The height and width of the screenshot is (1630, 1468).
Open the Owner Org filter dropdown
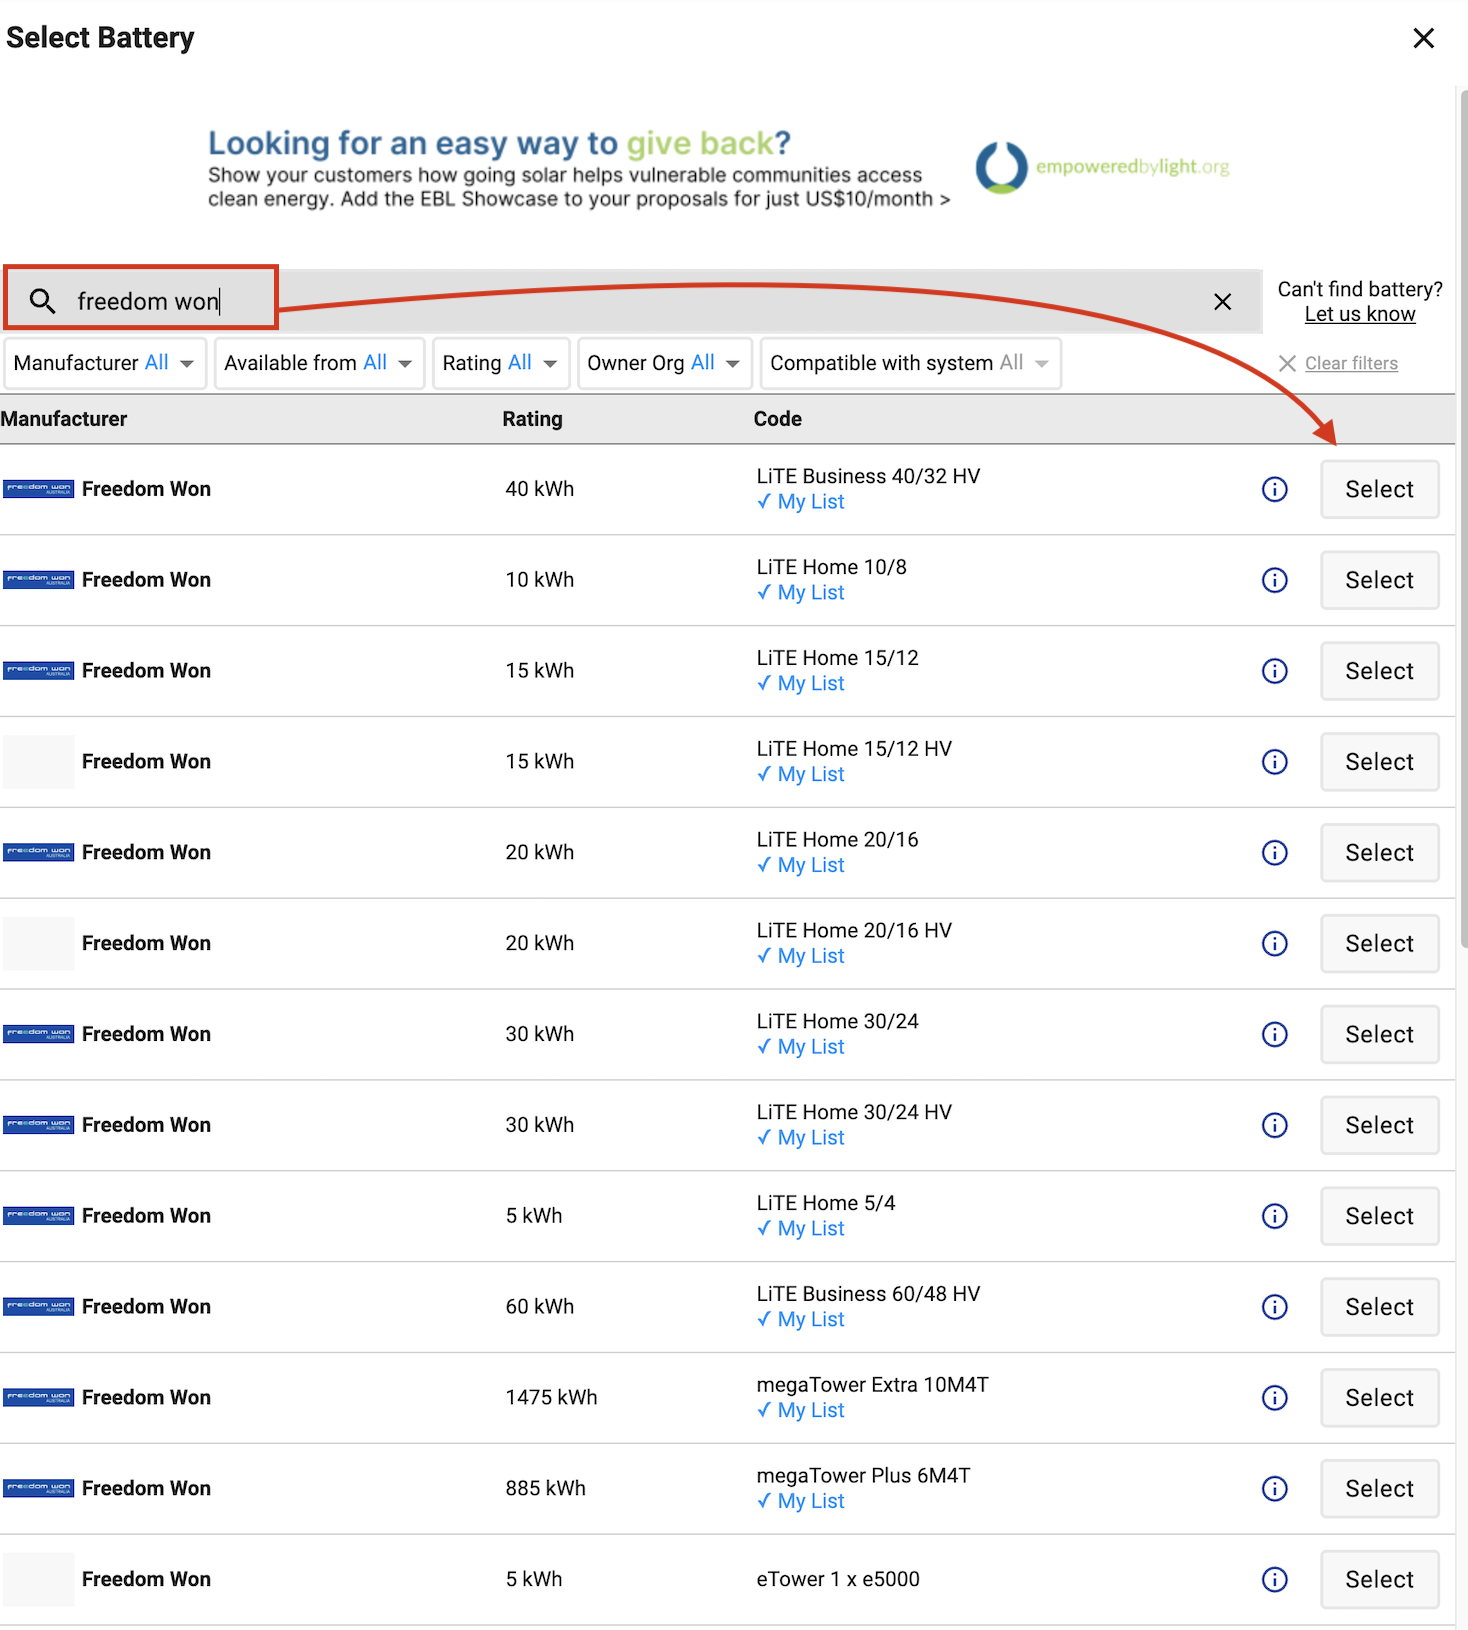664,363
